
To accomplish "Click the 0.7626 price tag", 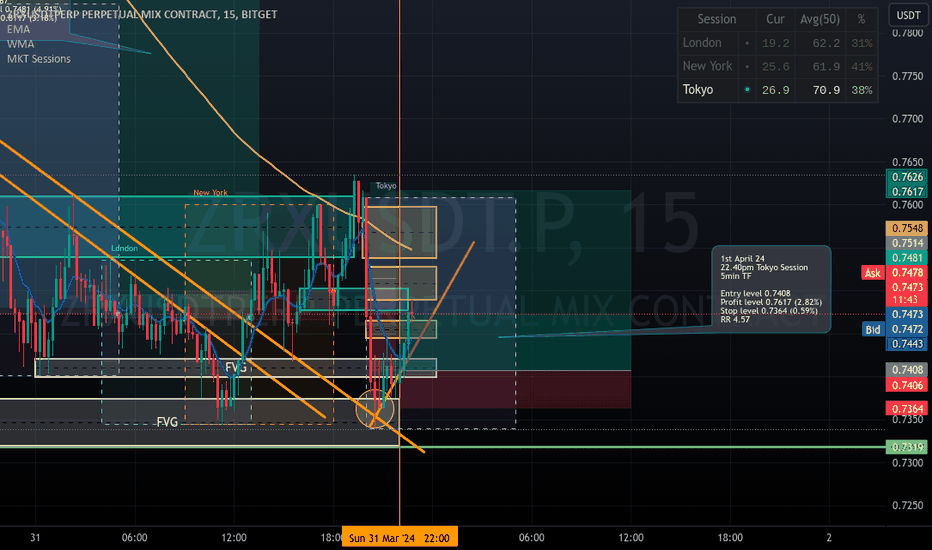I will coord(907,177).
